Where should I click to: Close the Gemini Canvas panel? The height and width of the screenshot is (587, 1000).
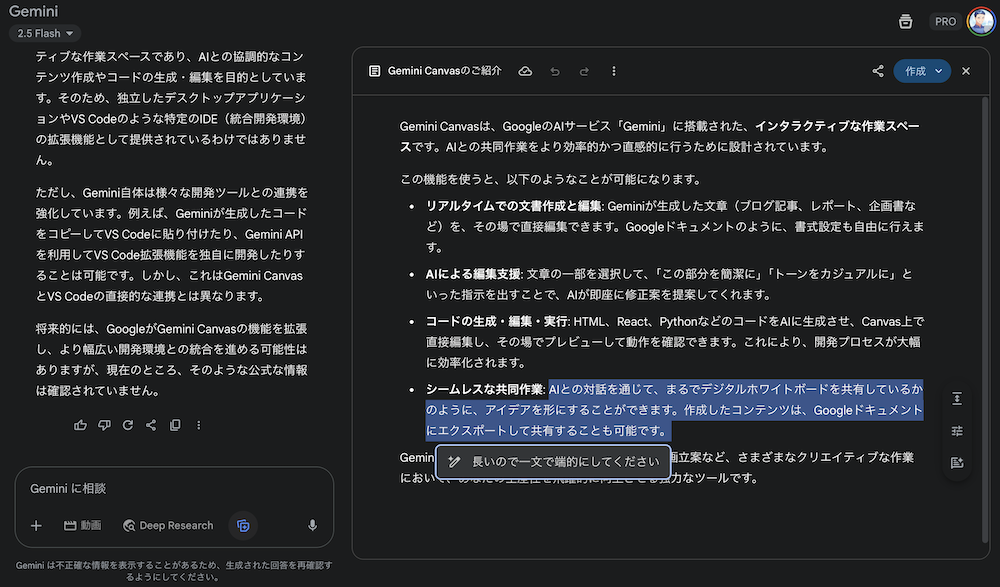click(966, 71)
